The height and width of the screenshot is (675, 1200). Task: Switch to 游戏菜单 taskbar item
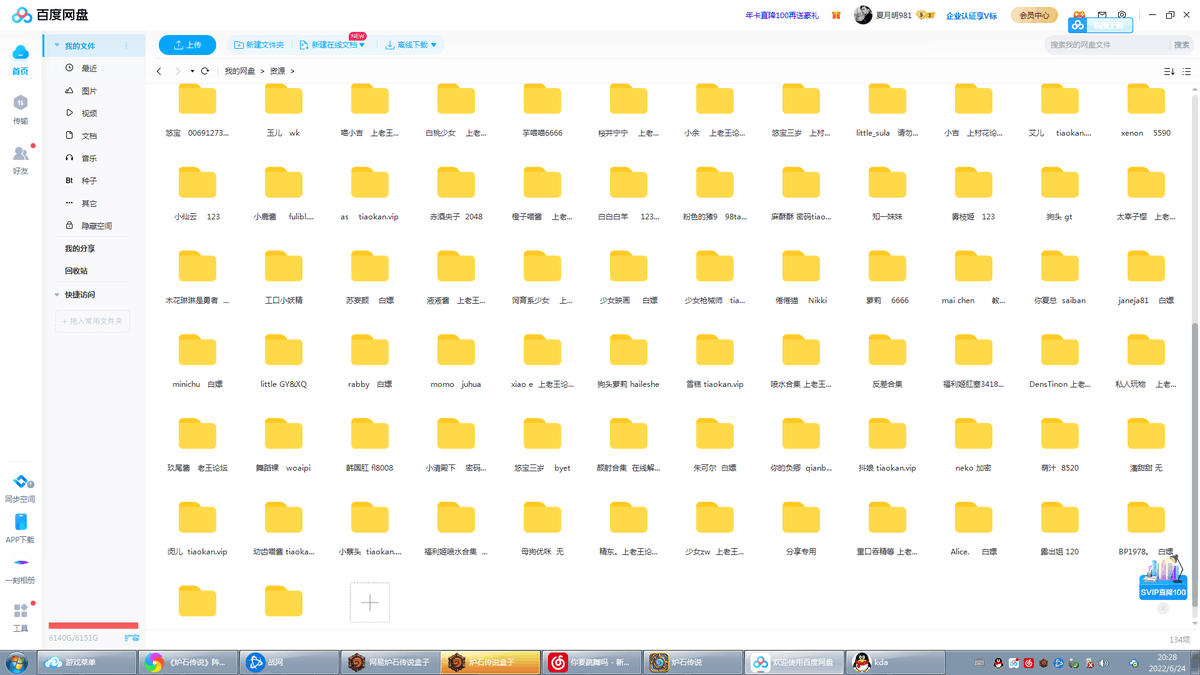(86, 662)
